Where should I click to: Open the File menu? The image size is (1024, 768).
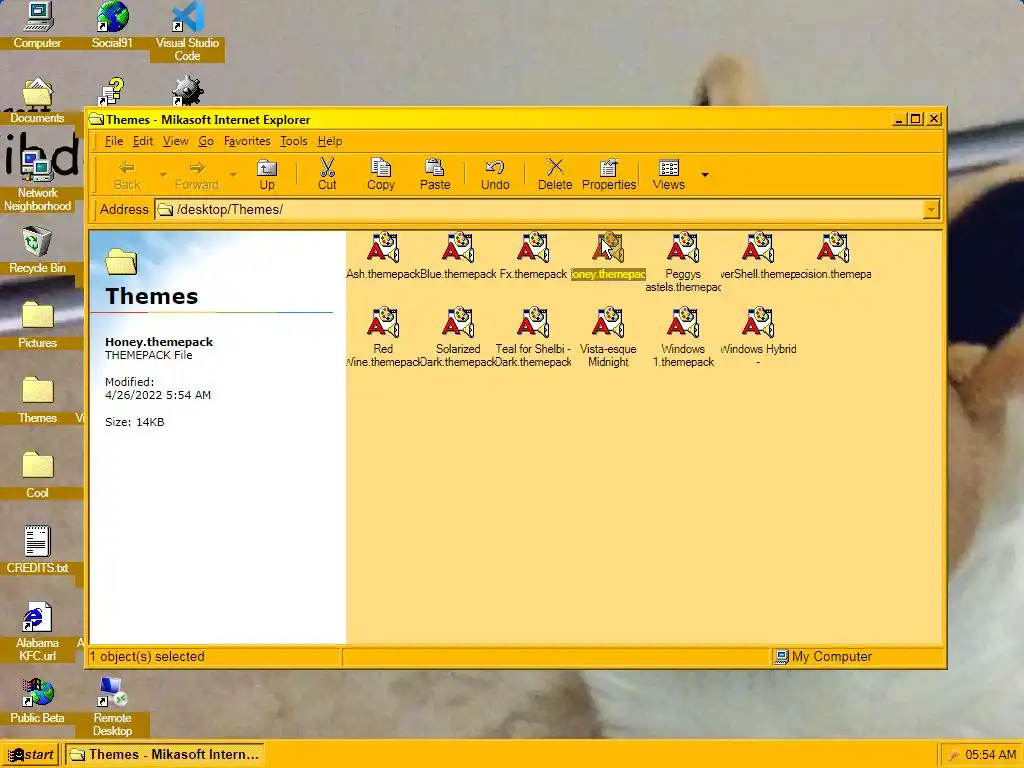(114, 141)
